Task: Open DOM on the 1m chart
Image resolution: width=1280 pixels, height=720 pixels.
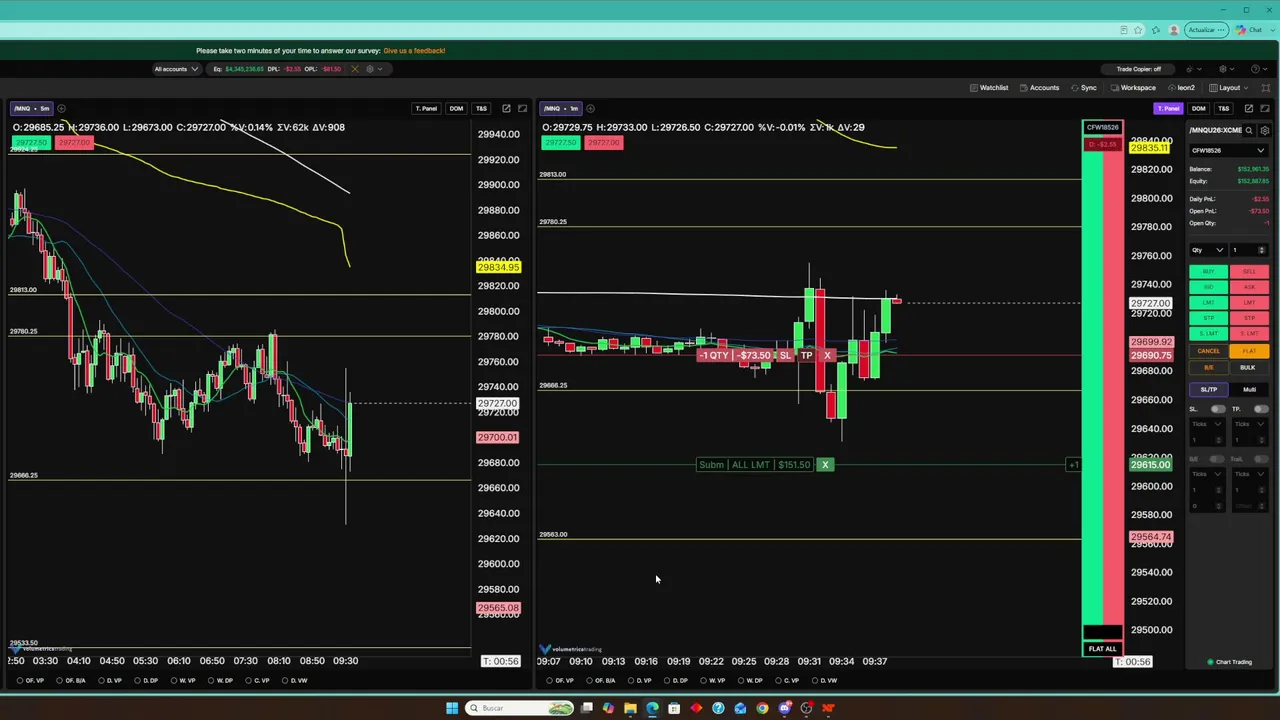Action: coord(1198,108)
